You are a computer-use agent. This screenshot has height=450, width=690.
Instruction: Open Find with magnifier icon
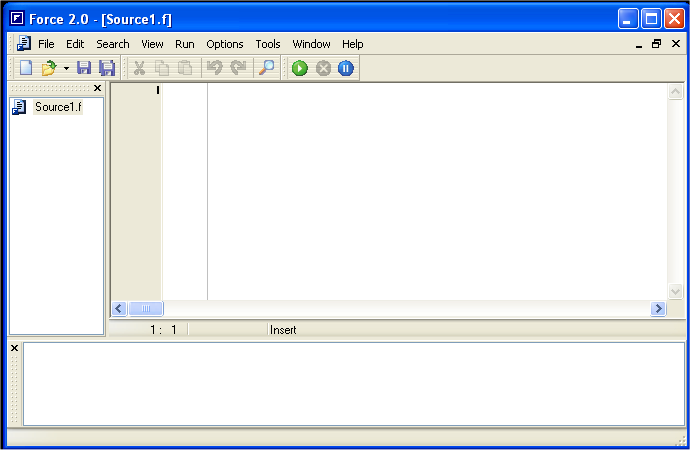[x=266, y=68]
